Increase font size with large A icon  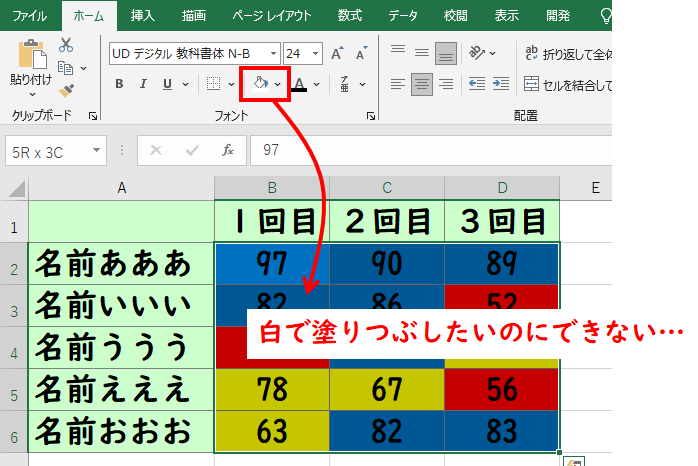337,53
